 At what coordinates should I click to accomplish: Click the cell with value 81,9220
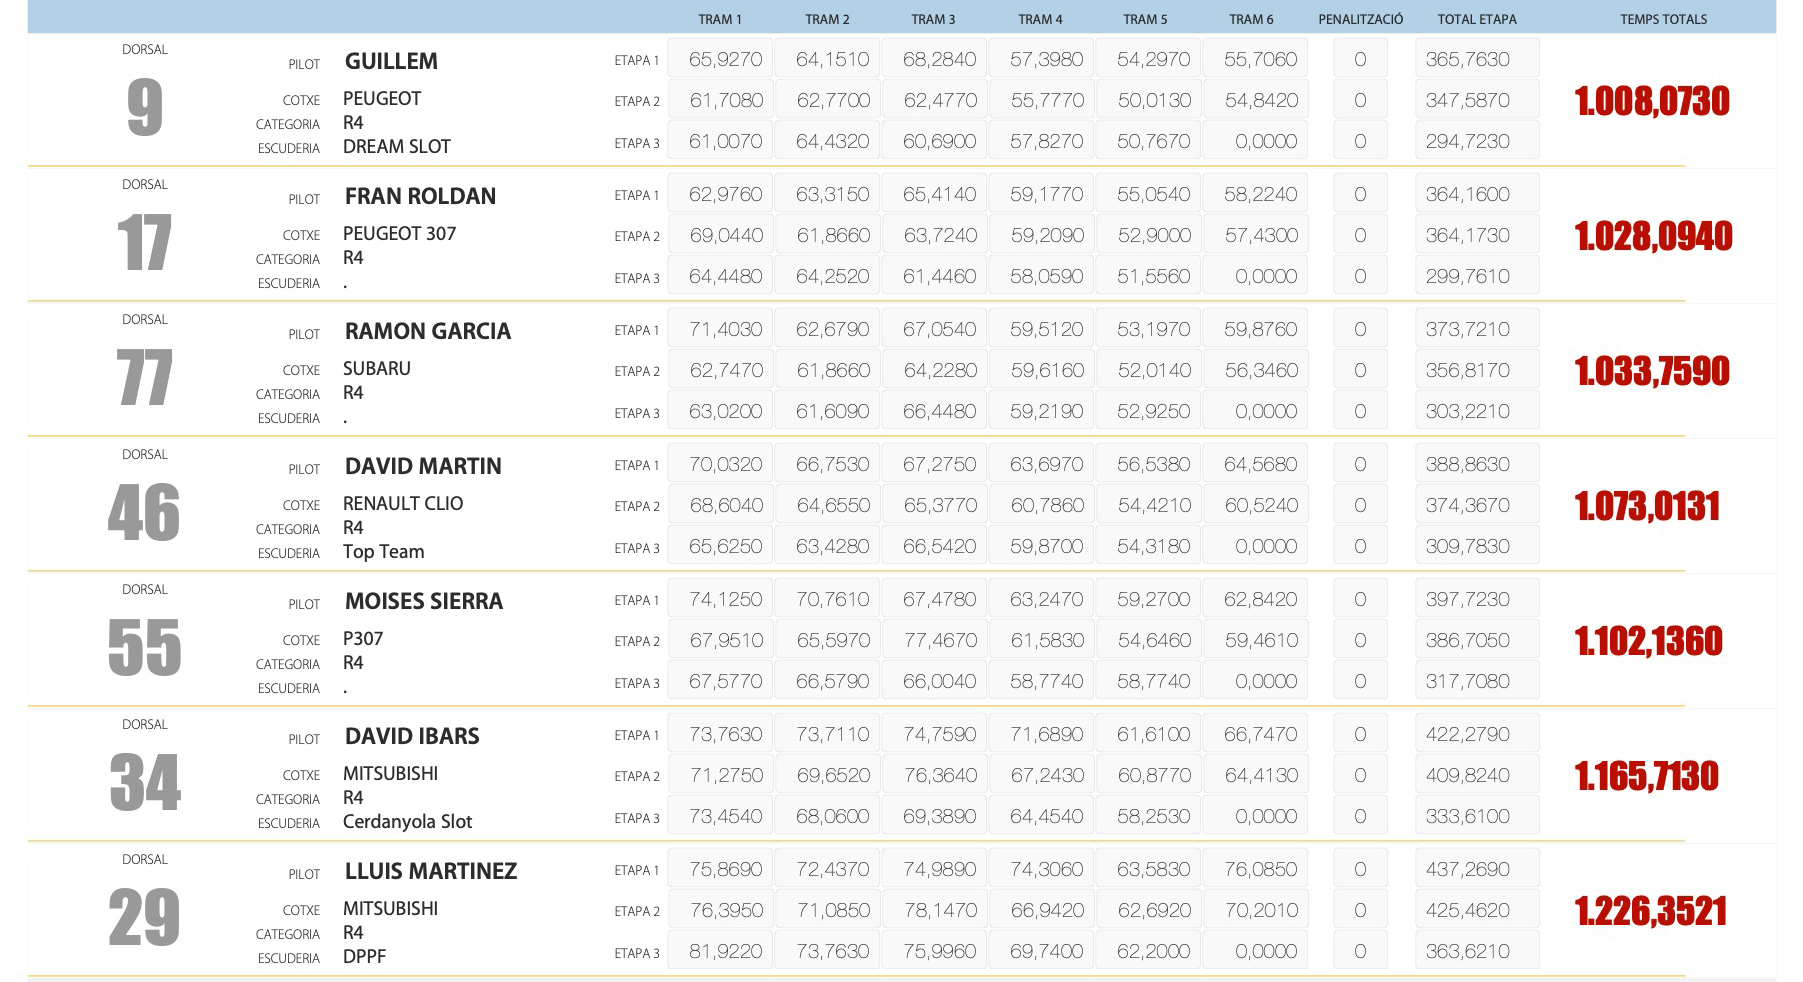point(725,951)
